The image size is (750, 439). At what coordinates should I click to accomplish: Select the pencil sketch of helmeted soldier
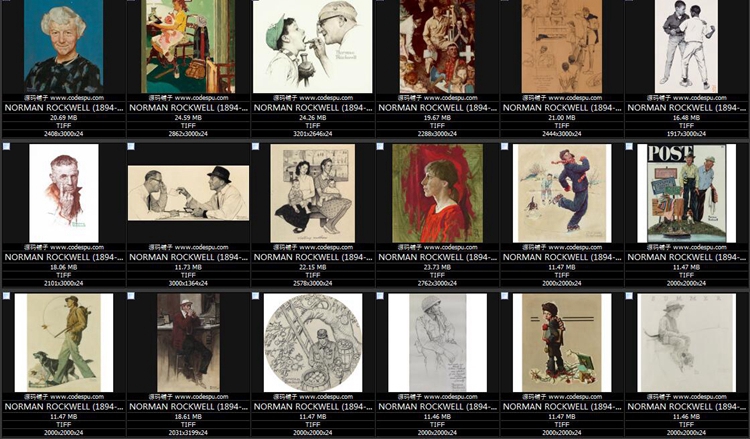point(437,343)
